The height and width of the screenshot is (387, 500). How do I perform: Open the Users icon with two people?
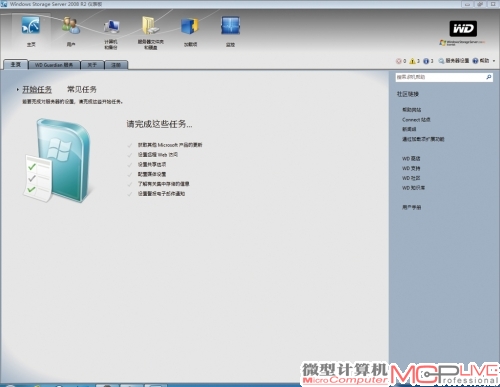(71, 25)
